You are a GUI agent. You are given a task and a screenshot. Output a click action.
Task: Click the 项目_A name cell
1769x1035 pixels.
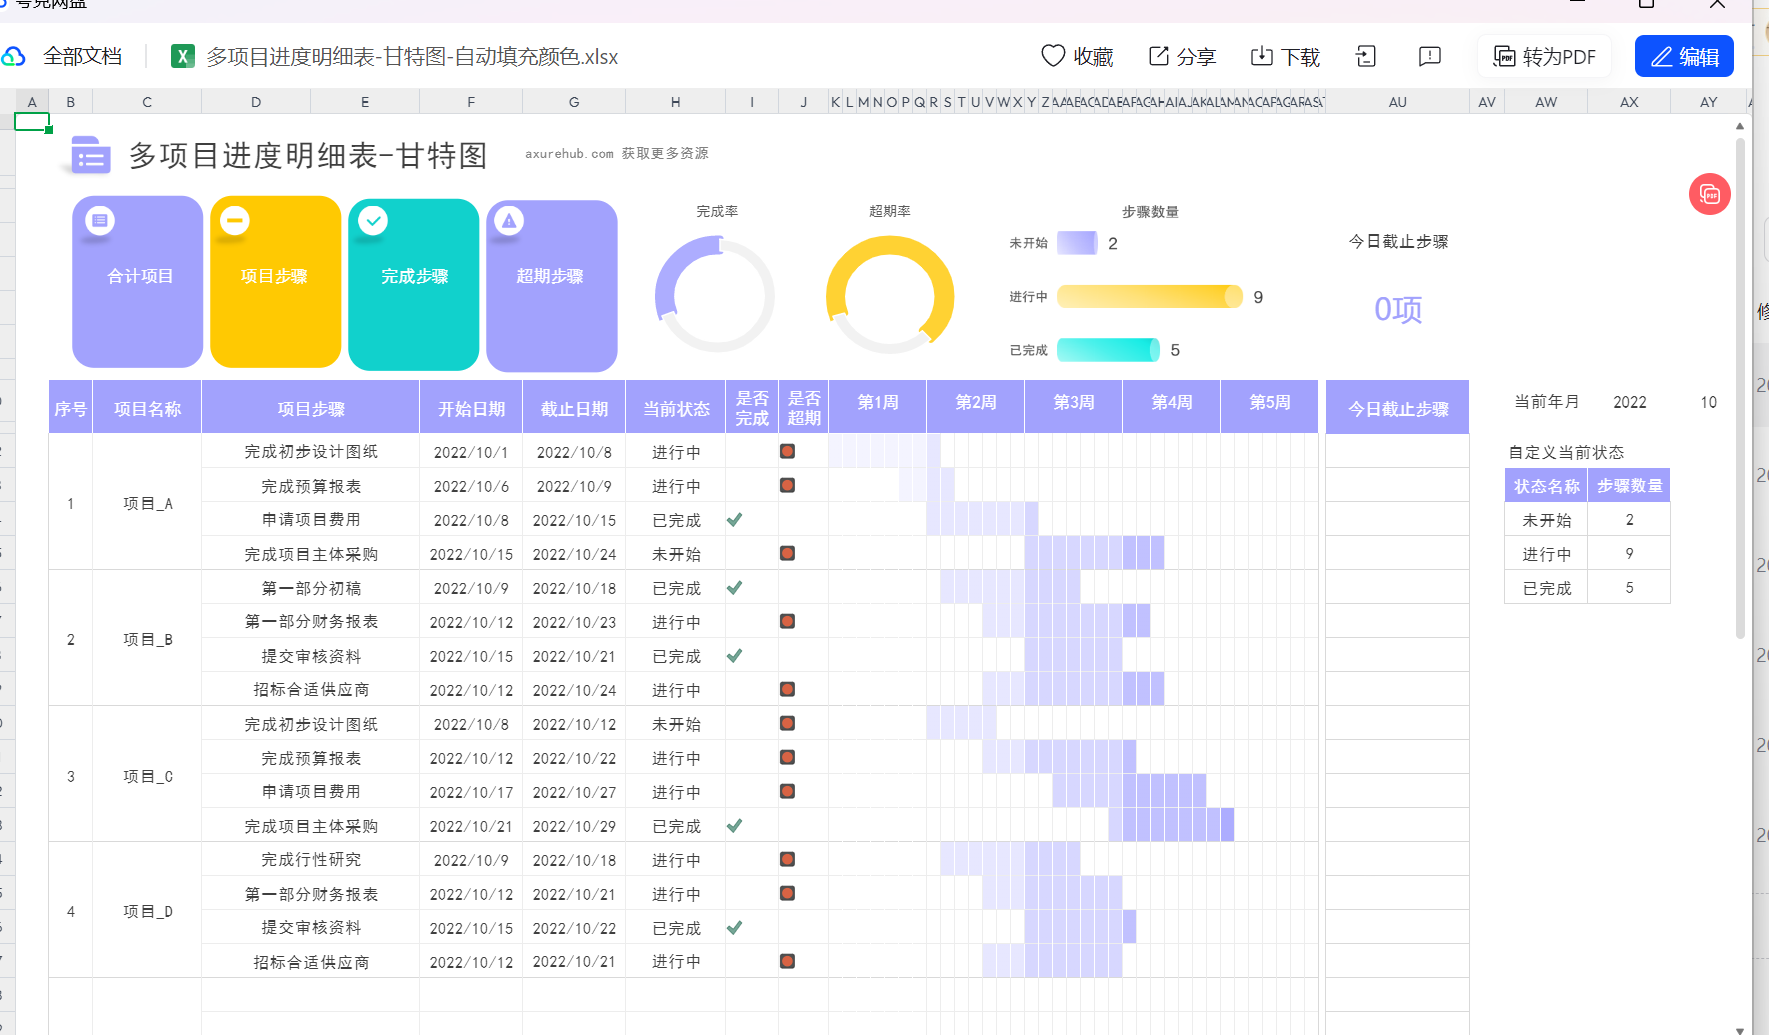tap(147, 503)
